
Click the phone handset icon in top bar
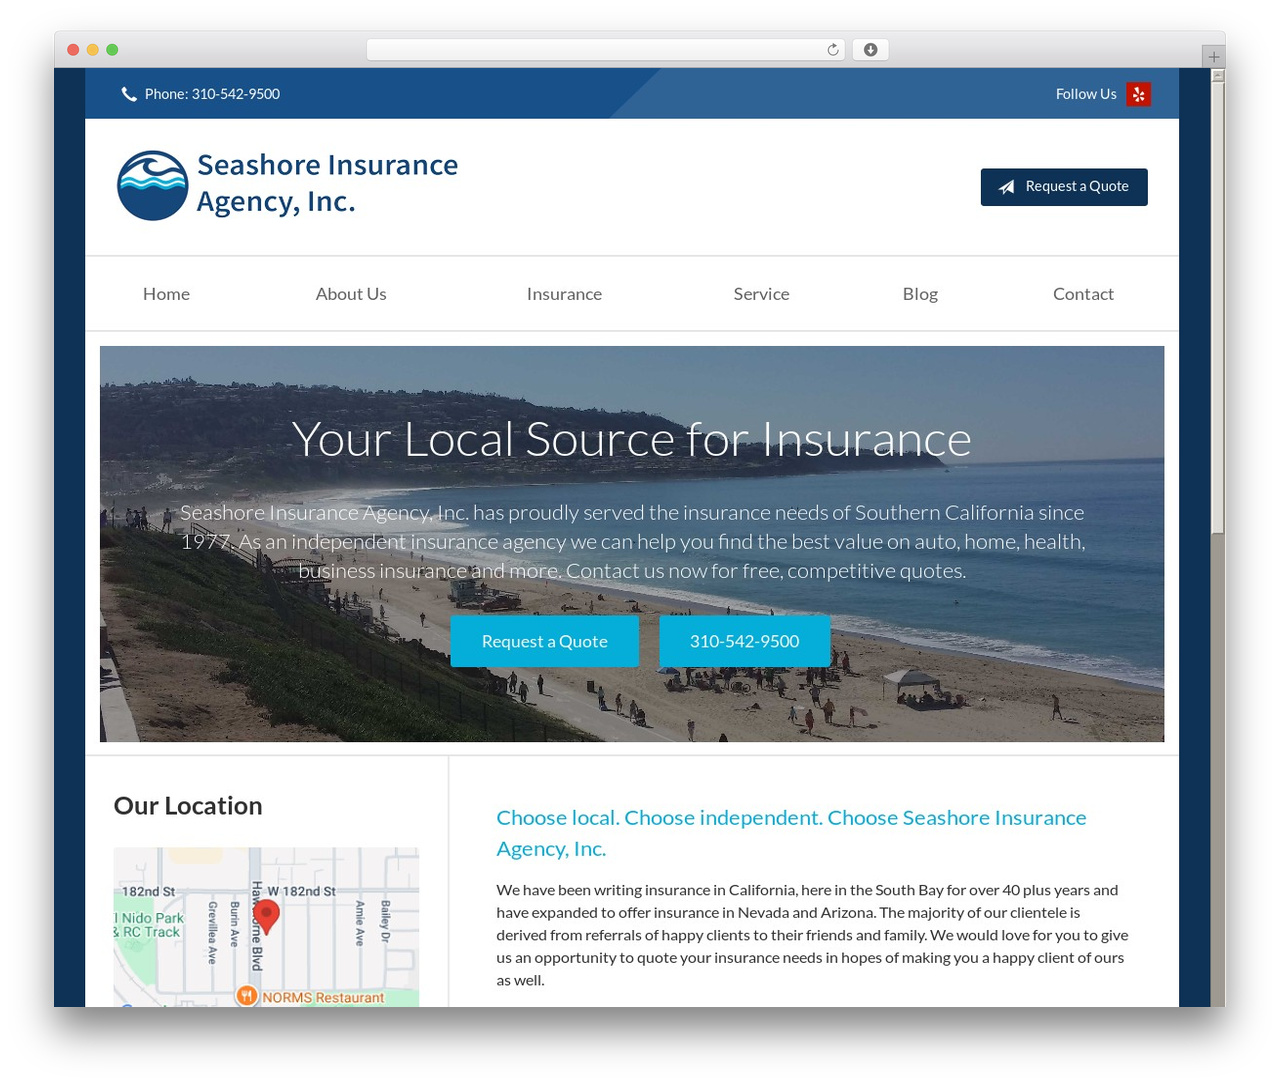click(x=129, y=94)
